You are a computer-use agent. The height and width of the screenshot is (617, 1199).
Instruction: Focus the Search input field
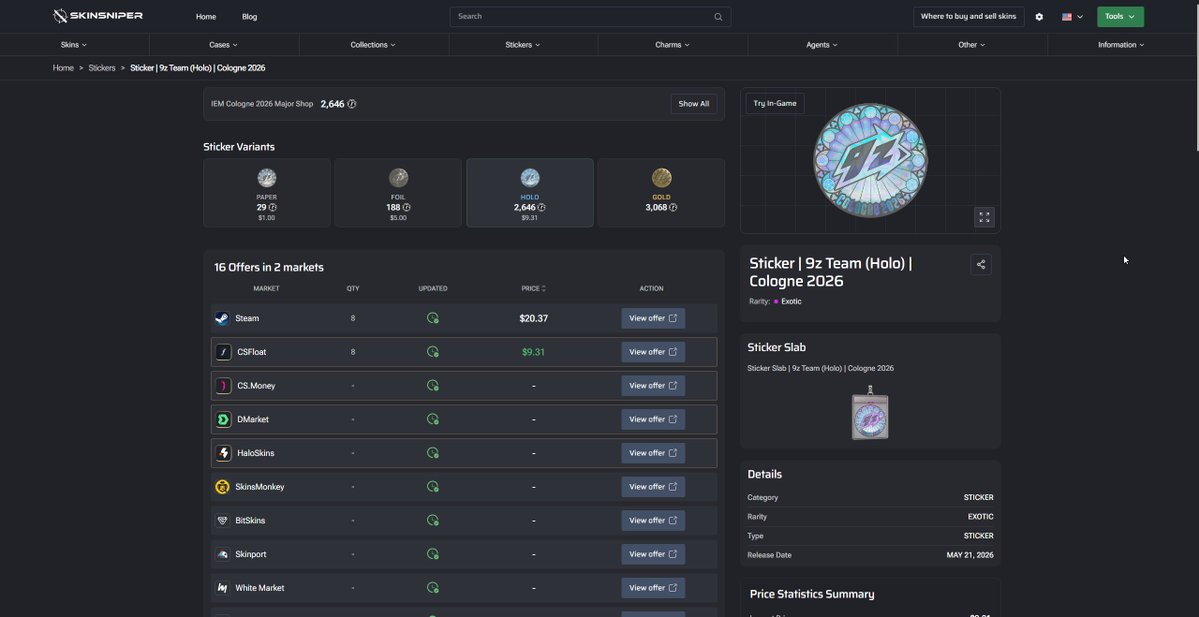590,17
